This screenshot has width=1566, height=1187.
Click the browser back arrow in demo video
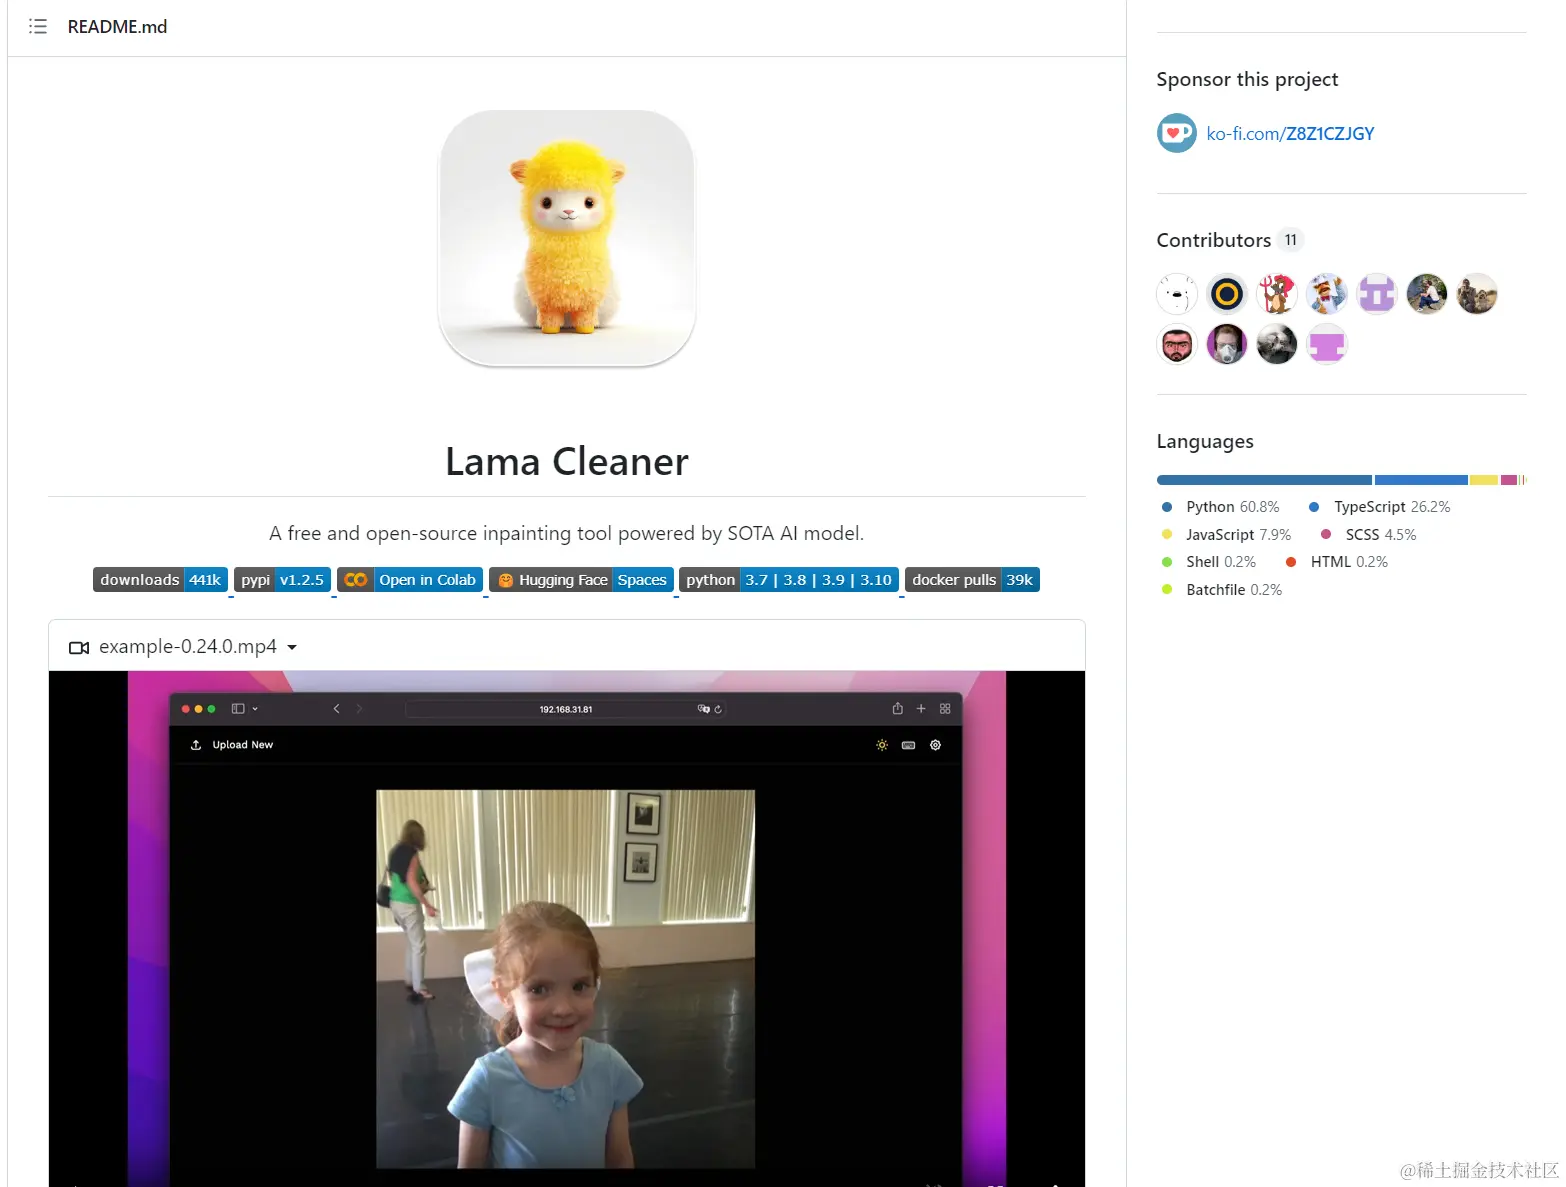pos(336,709)
